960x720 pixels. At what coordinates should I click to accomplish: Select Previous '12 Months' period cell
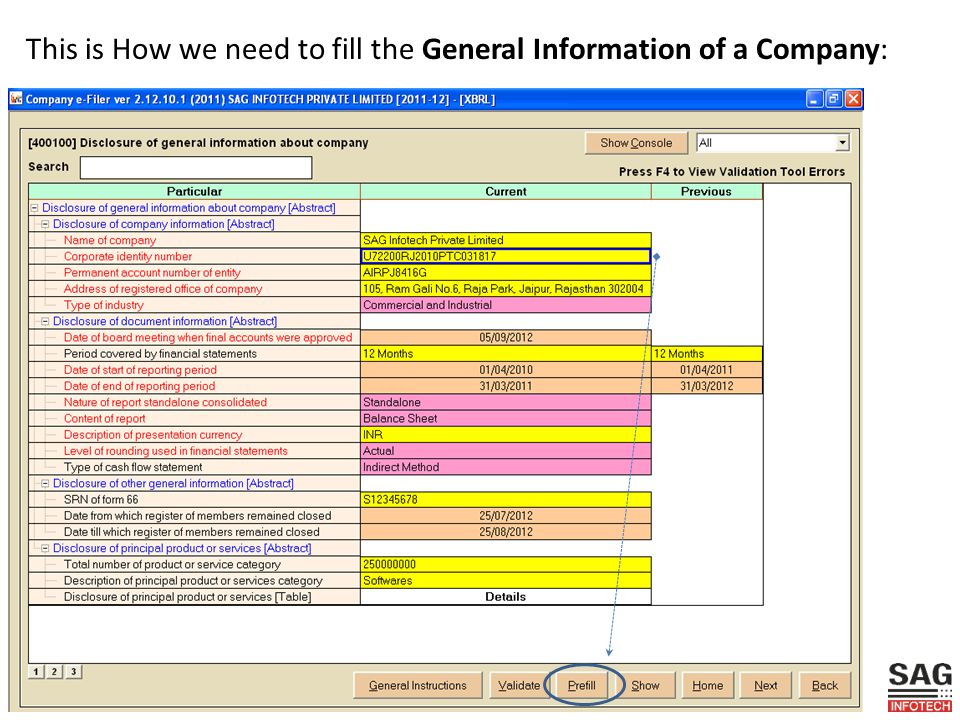(x=707, y=354)
